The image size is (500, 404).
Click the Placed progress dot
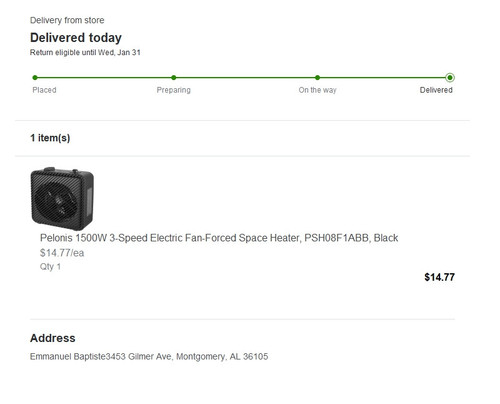[35, 78]
